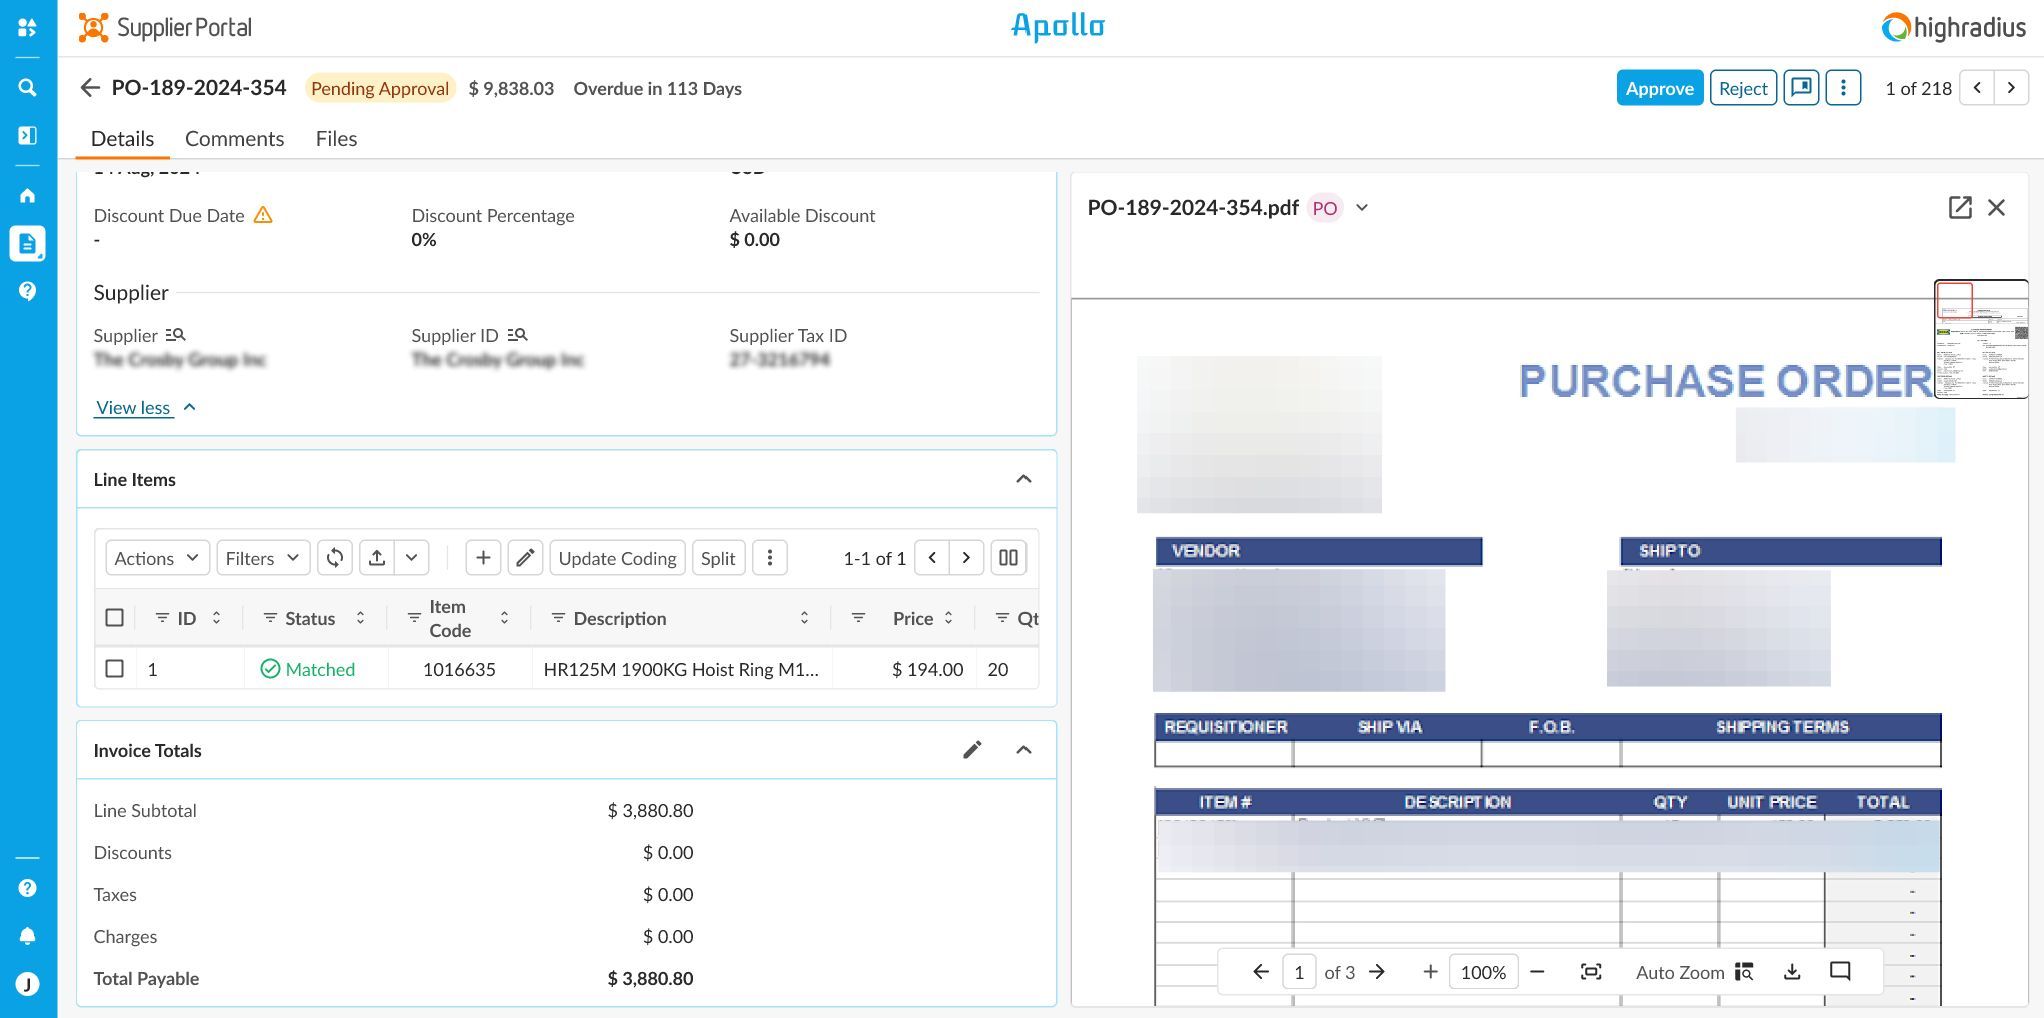Download the PDF document
The image size is (2044, 1018).
point(1792,972)
